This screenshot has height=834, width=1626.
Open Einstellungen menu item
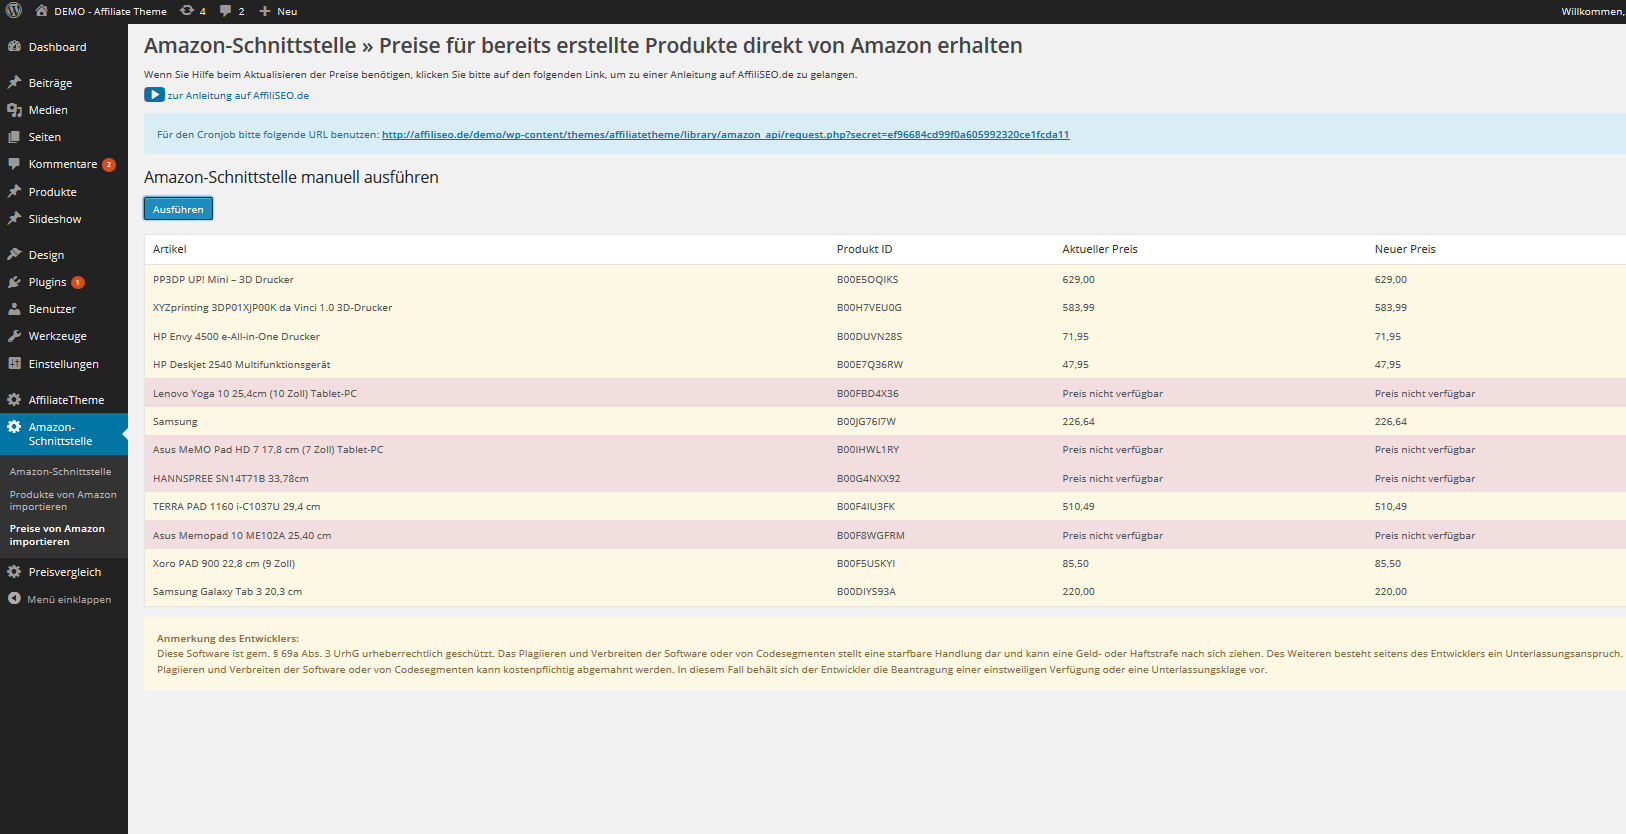[x=64, y=364]
